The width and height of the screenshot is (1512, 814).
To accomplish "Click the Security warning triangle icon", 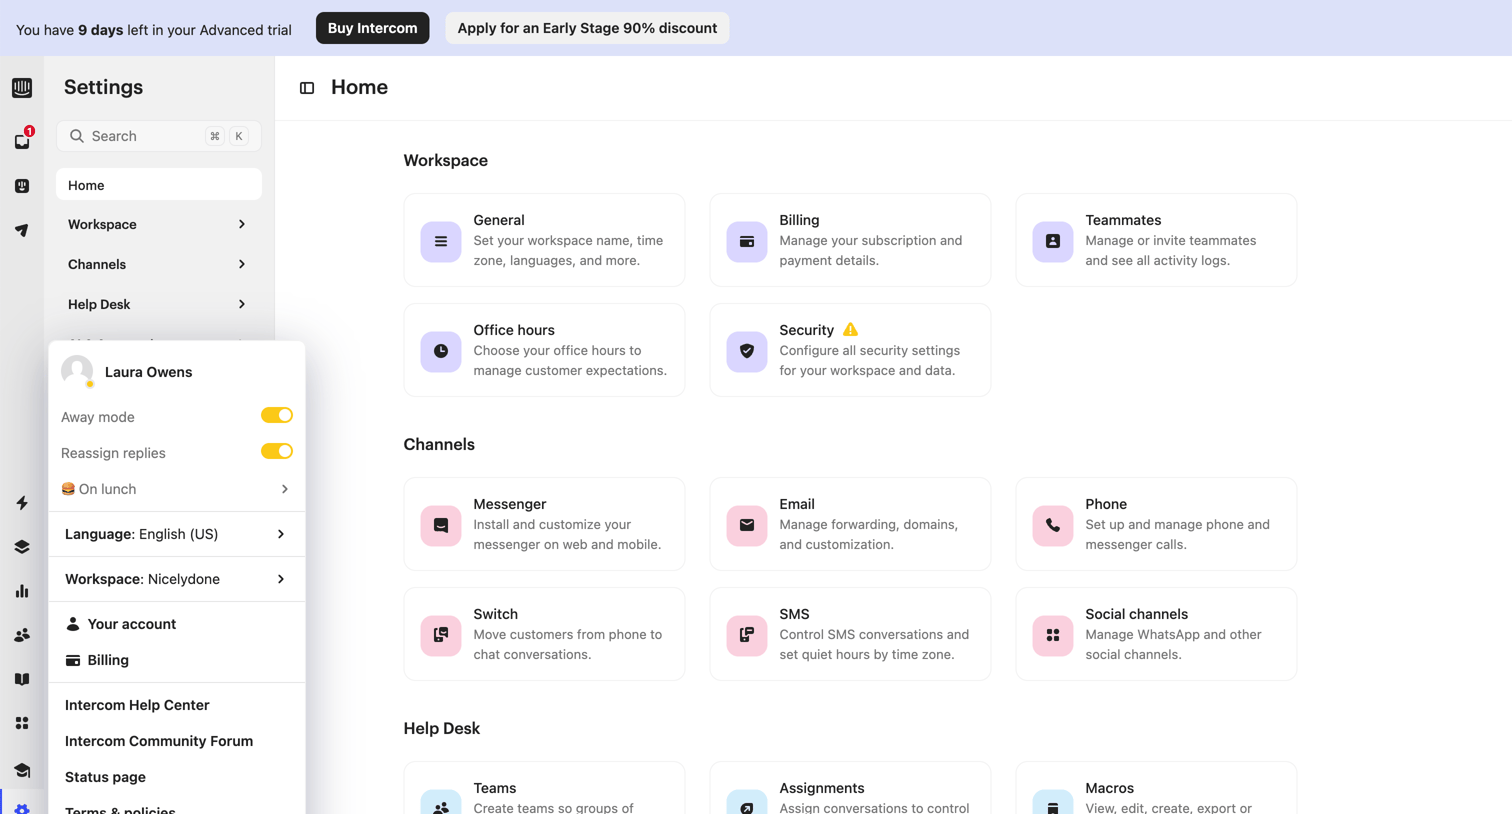I will click(850, 329).
